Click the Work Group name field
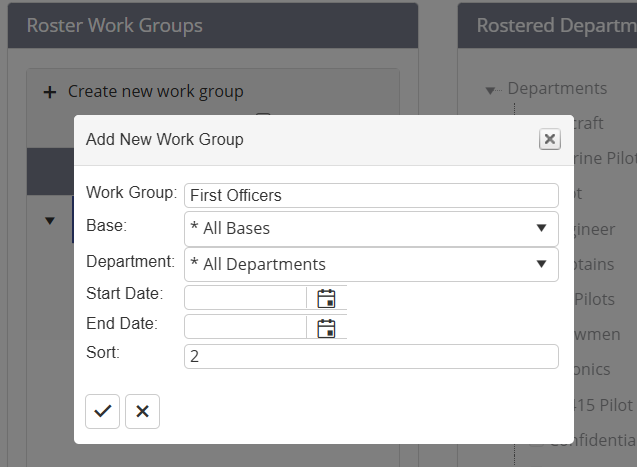Image resolution: width=637 pixels, height=467 pixels. tap(371, 195)
